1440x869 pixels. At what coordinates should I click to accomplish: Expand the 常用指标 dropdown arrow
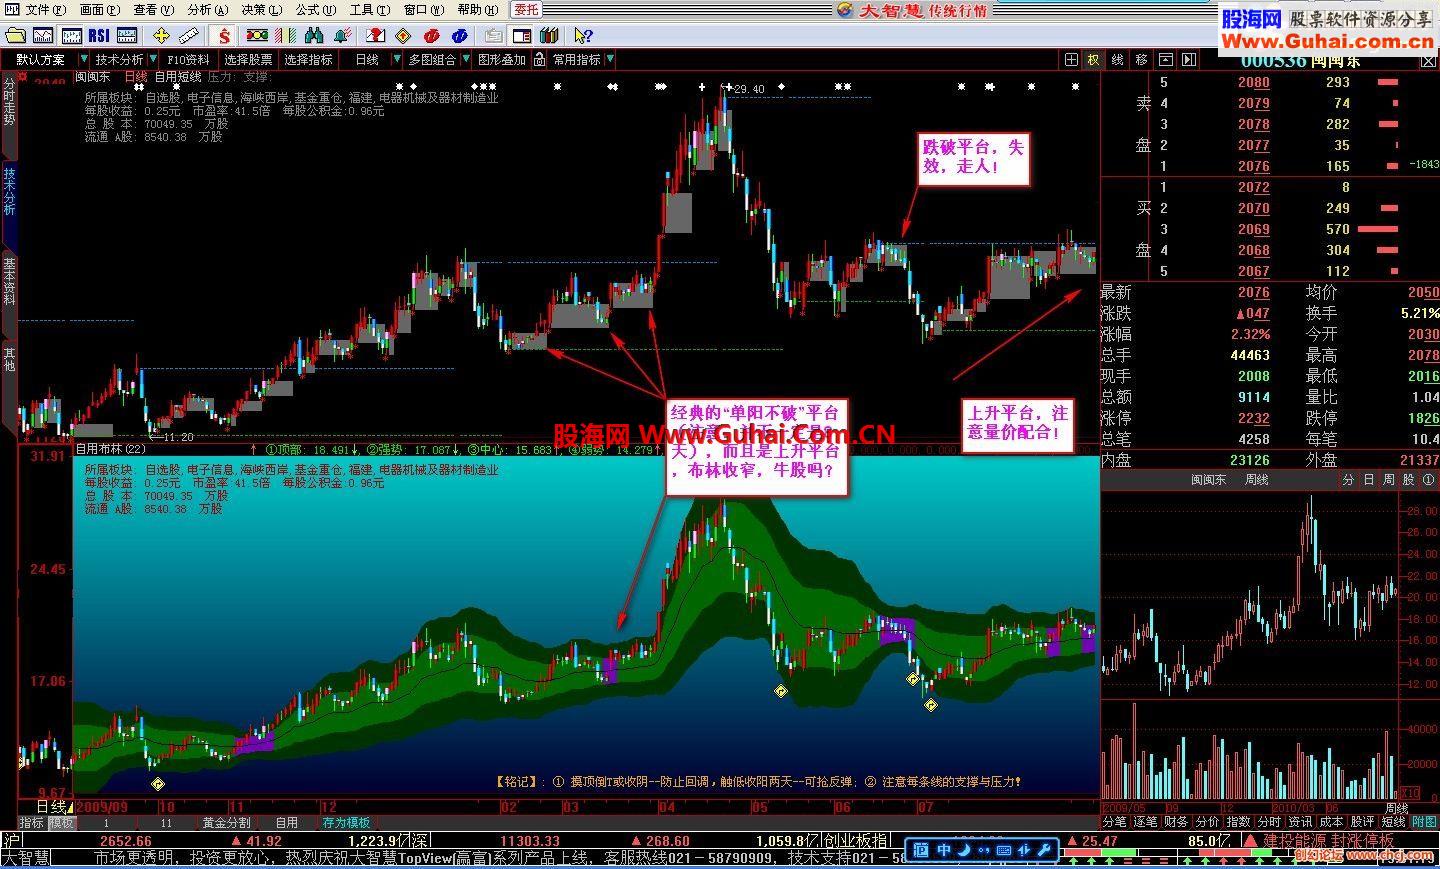click(x=608, y=60)
